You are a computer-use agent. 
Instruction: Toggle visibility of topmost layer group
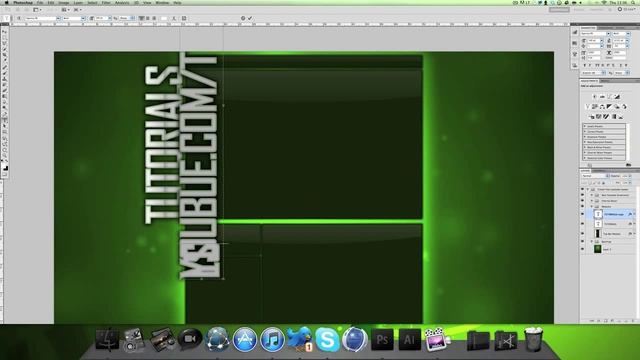(582, 189)
